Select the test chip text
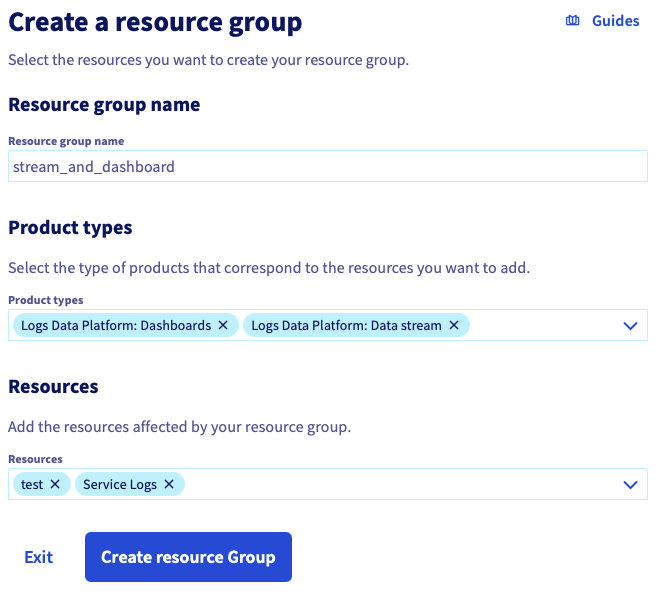 [x=32, y=485]
